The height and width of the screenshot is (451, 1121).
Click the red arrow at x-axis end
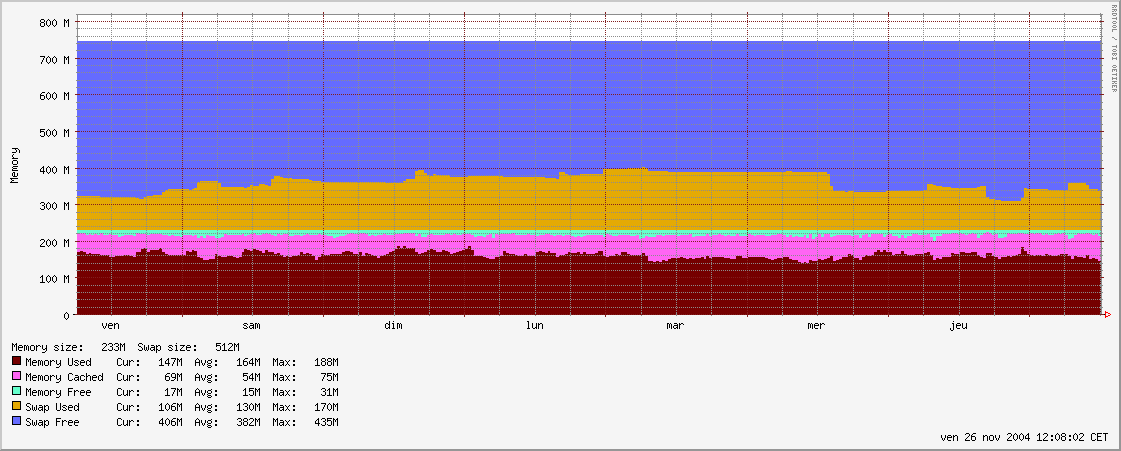1107,314
